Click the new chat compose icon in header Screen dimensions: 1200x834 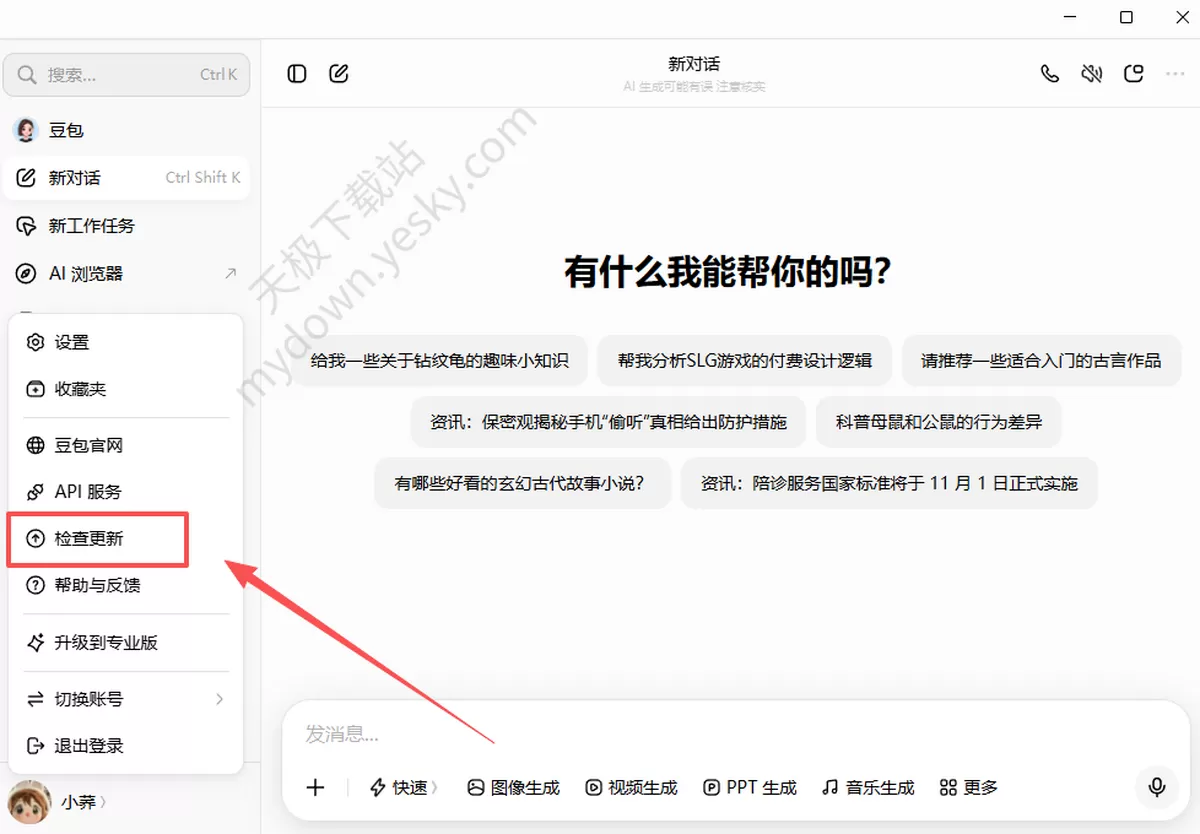[339, 74]
